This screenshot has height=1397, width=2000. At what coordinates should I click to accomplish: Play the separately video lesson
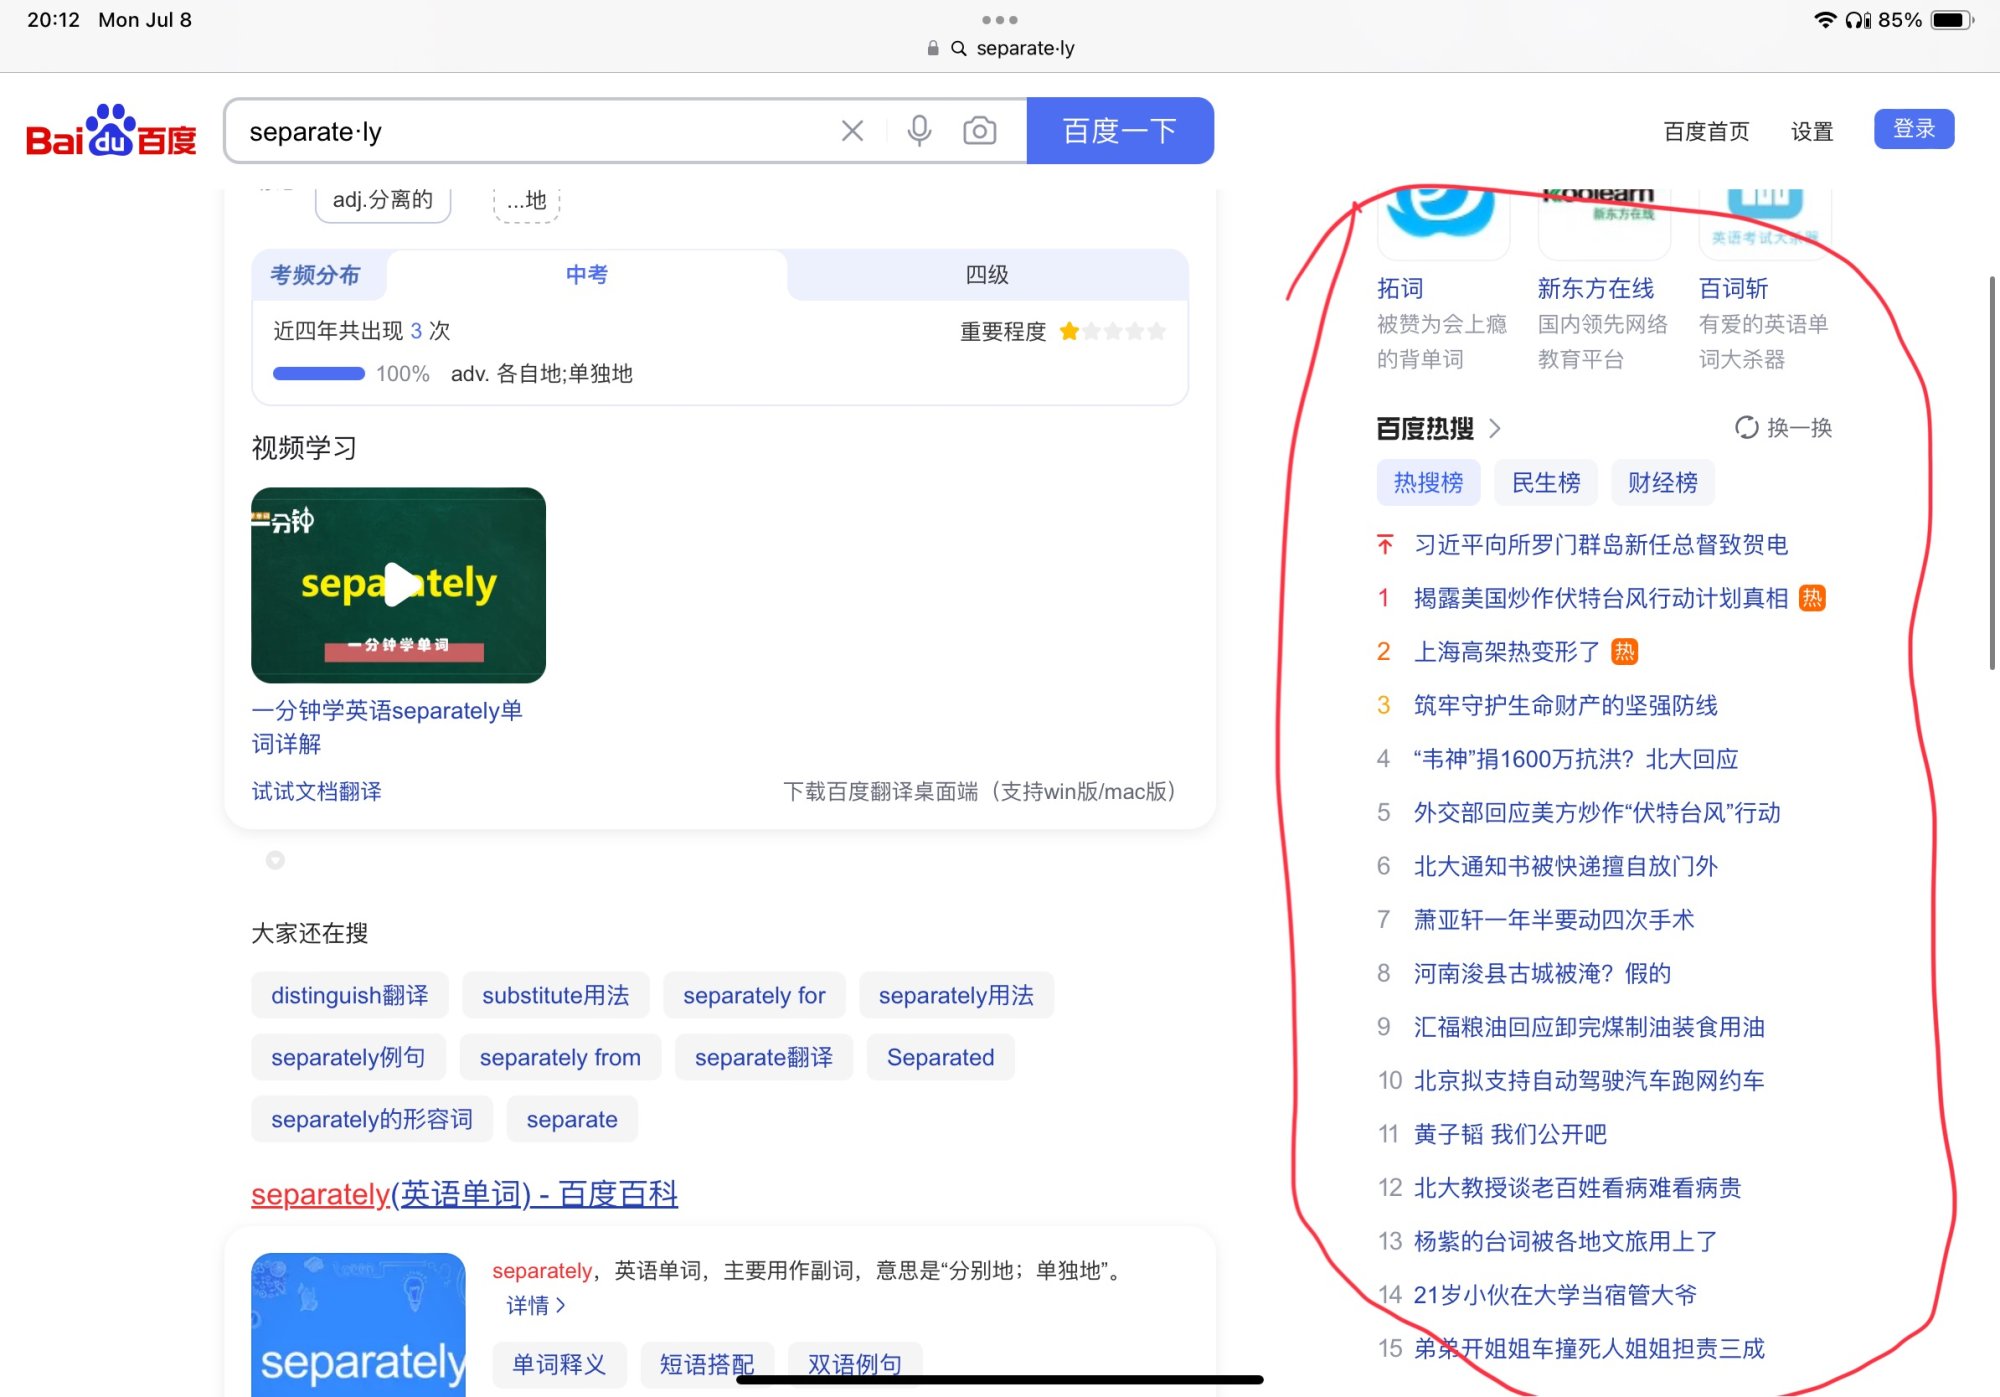point(398,585)
